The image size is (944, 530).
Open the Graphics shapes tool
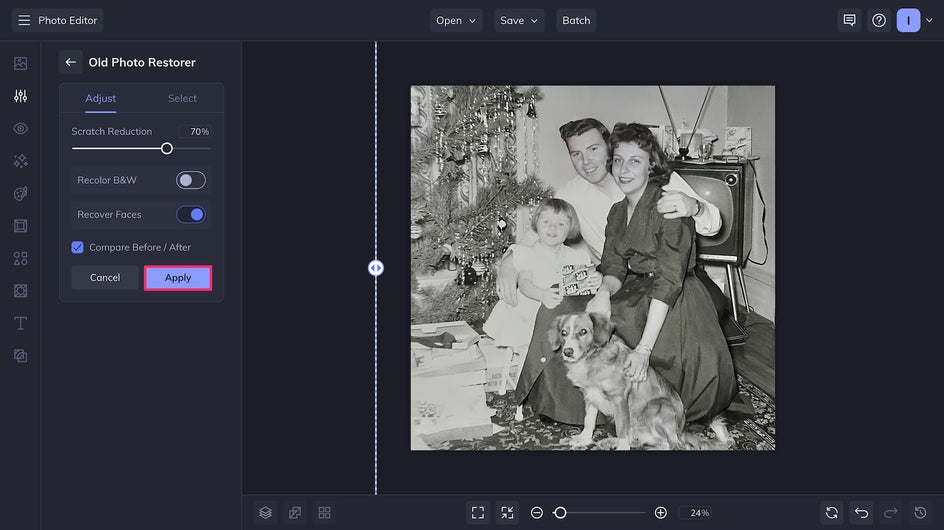tap(20, 258)
